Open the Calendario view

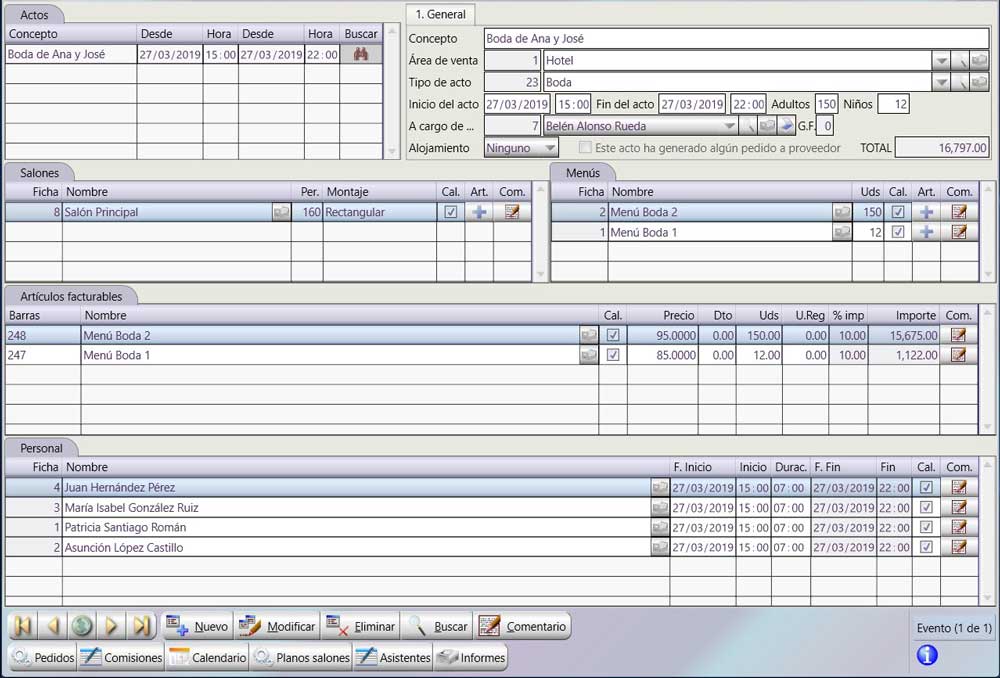coord(207,658)
